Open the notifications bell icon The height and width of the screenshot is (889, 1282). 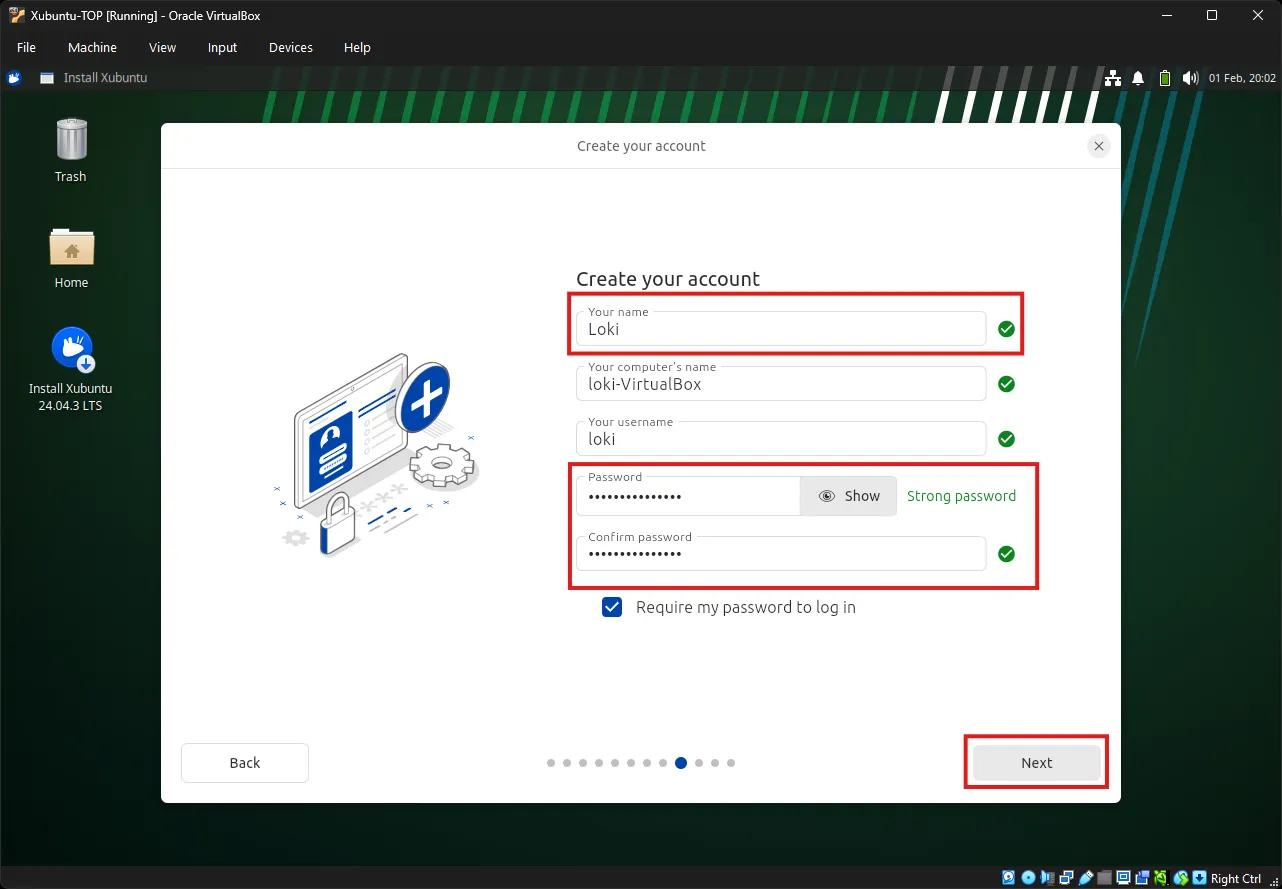tap(1138, 78)
